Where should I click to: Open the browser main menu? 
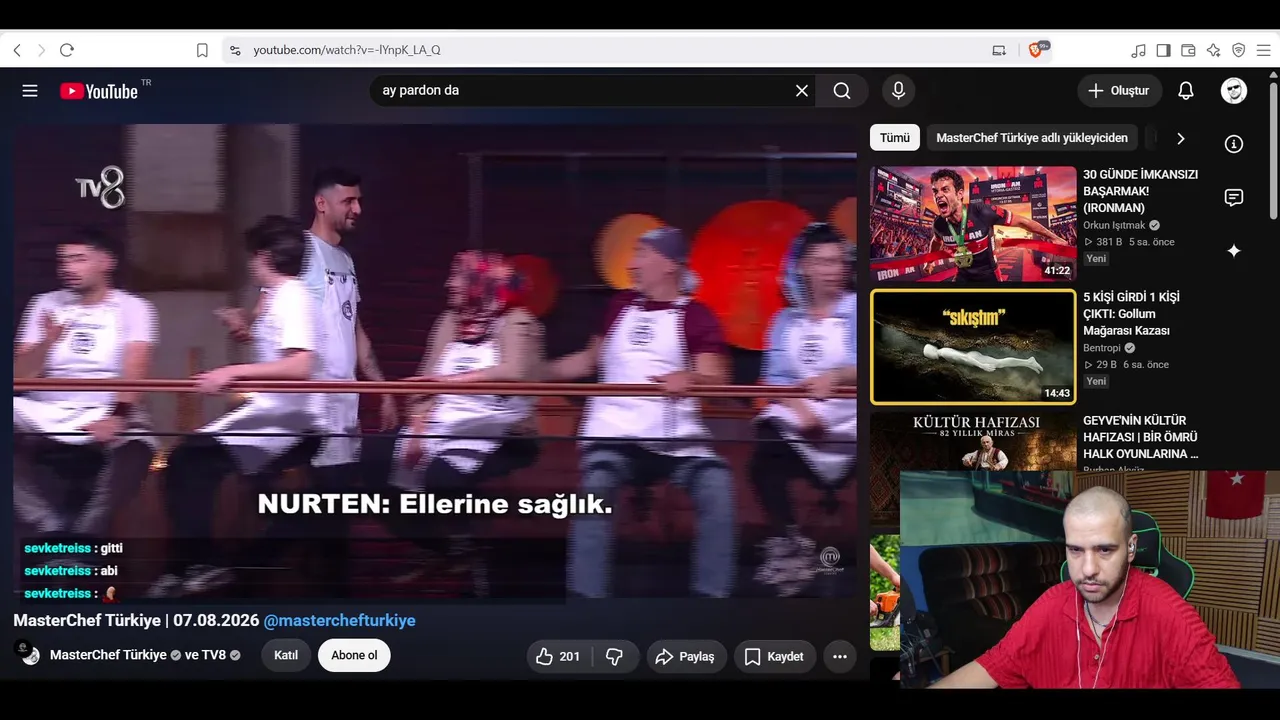click(1264, 50)
